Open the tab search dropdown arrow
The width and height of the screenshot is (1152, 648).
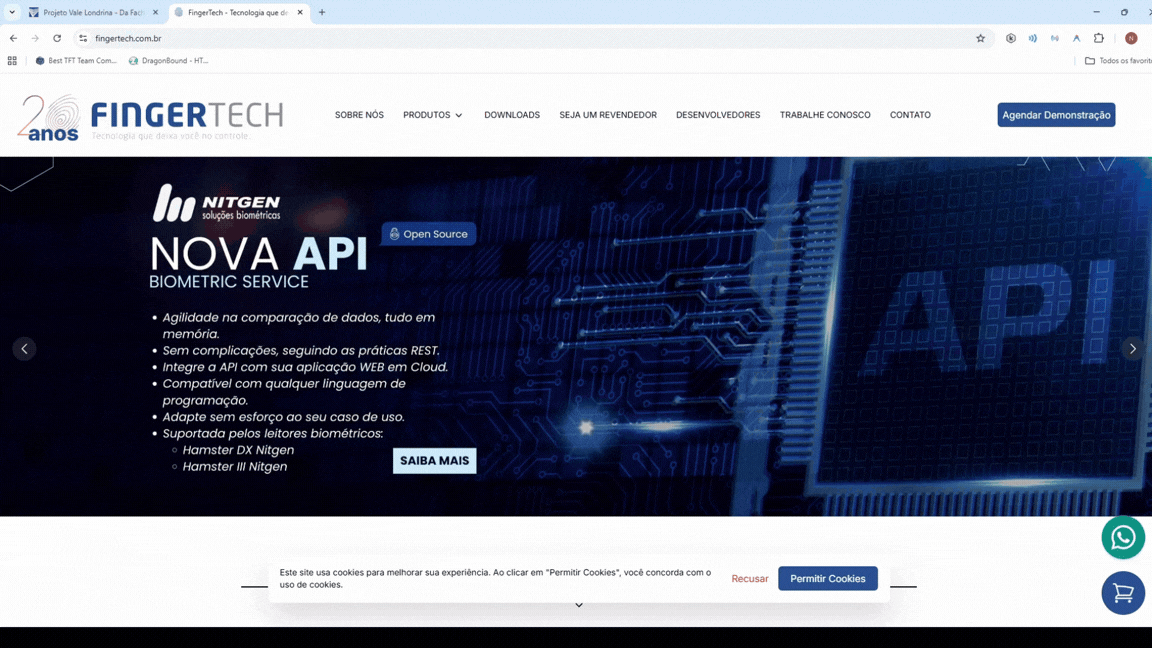(12, 12)
